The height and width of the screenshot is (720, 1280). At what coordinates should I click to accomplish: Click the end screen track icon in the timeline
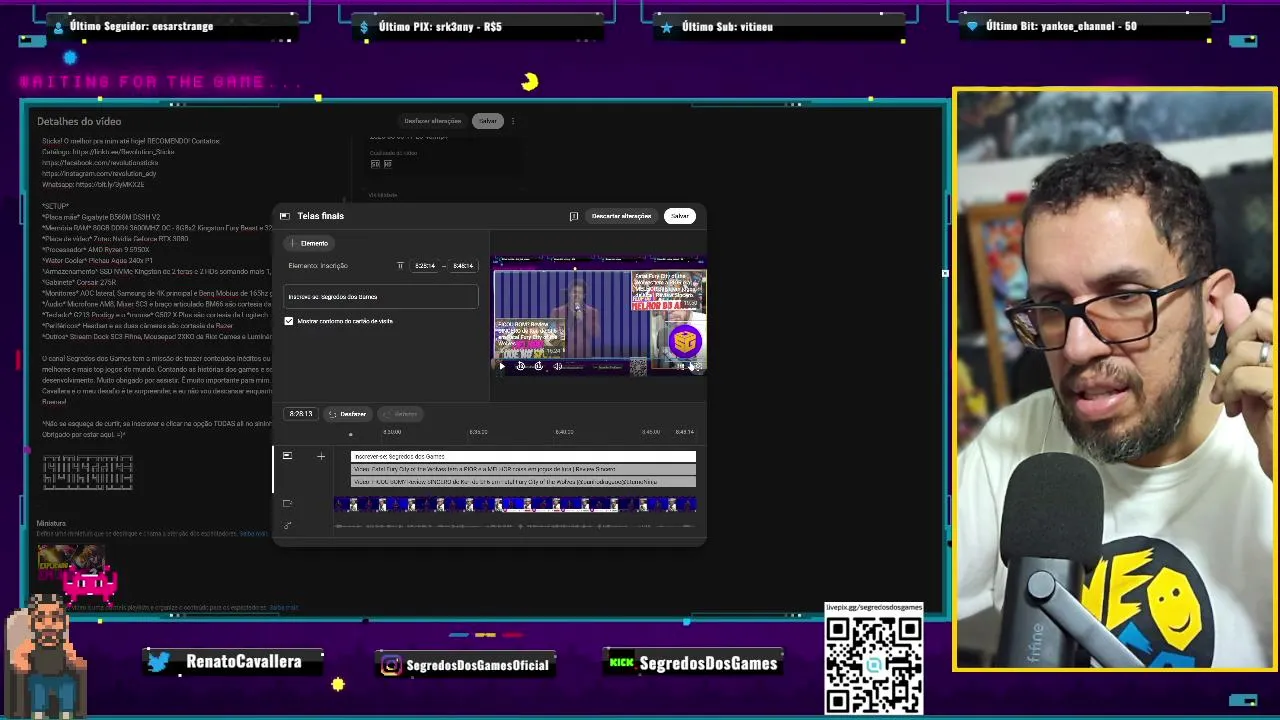click(287, 456)
